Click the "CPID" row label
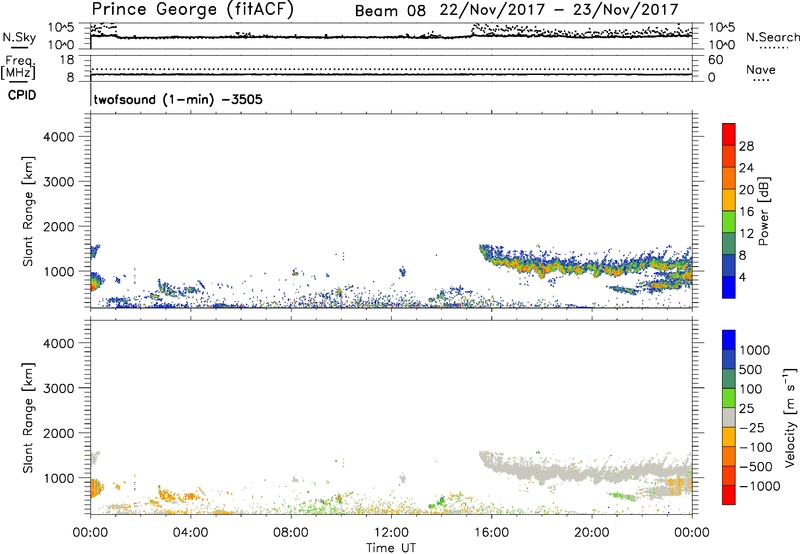The height and width of the screenshot is (554, 800). (22, 95)
